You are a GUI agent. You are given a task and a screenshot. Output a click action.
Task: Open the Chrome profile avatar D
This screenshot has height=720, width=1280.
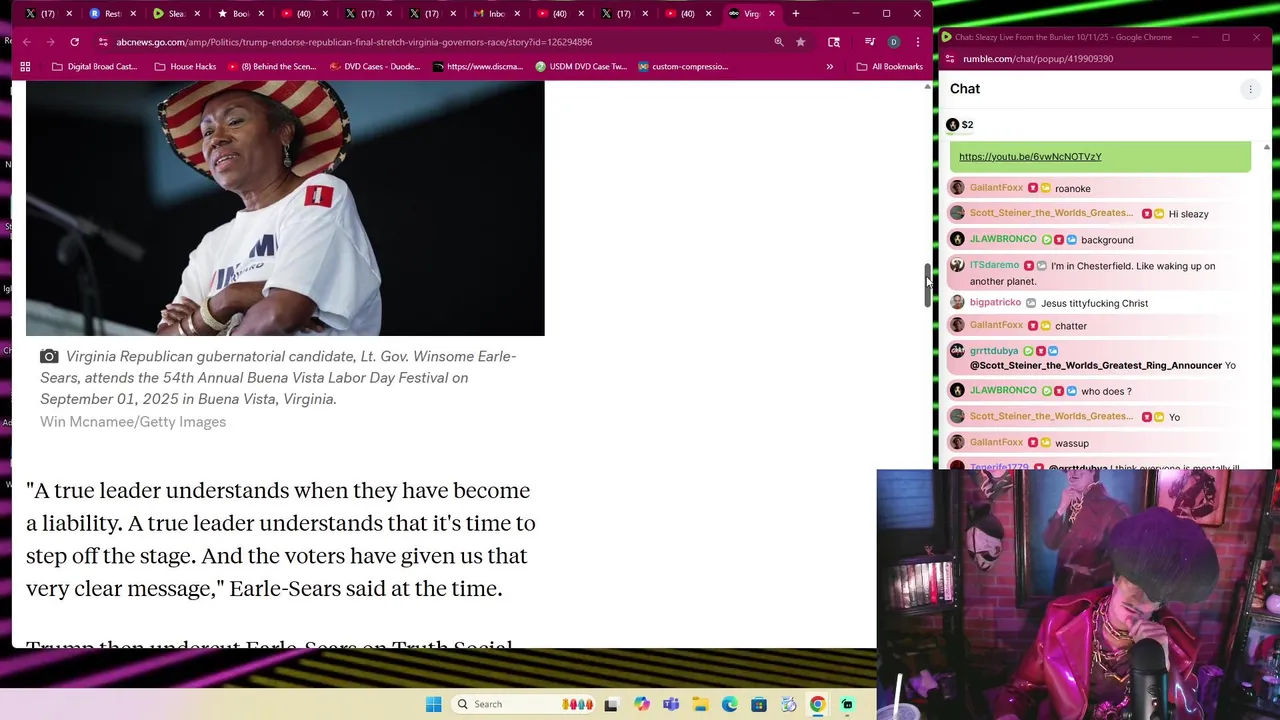pyautogui.click(x=894, y=42)
